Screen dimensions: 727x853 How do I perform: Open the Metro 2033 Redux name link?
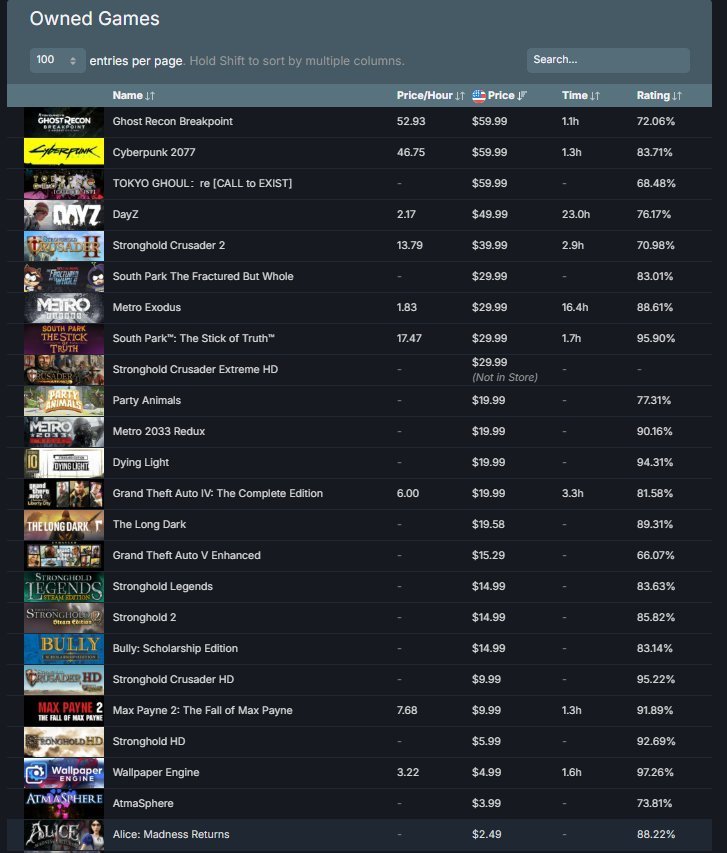158,431
